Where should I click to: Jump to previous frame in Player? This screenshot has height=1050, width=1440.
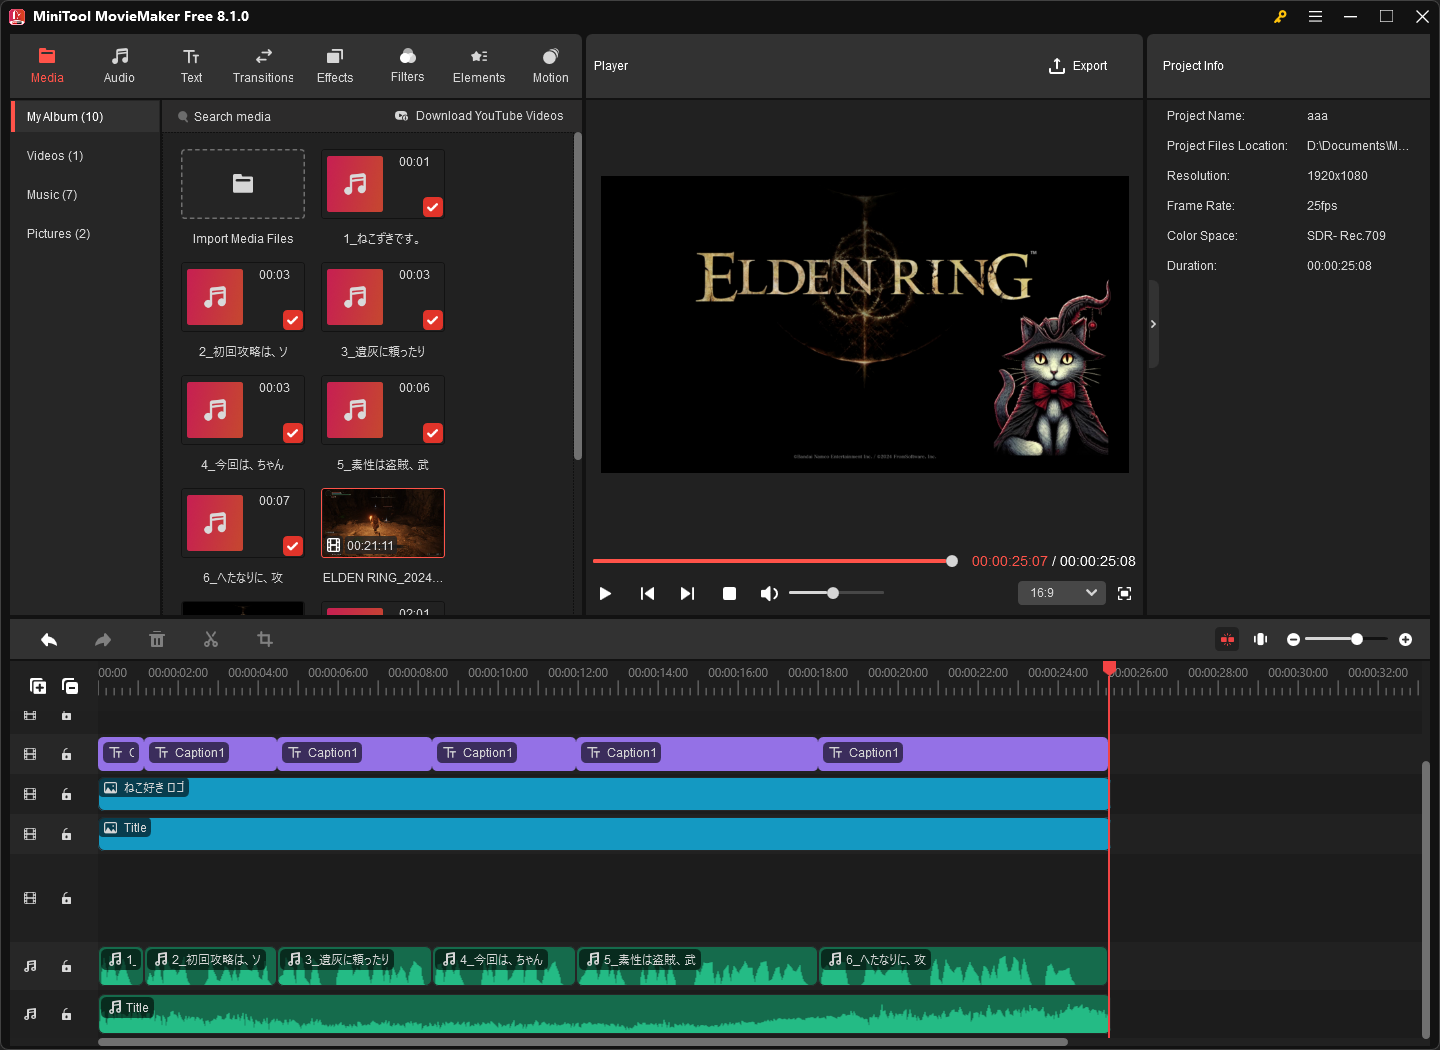point(647,594)
